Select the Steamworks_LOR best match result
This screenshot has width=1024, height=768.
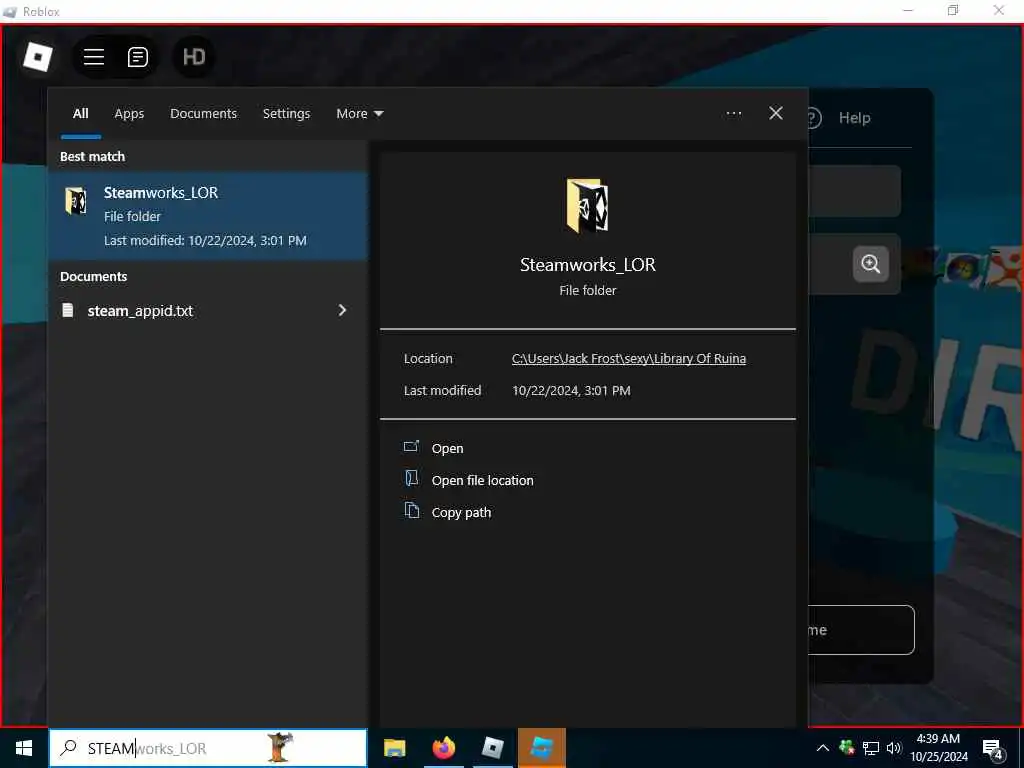point(208,216)
